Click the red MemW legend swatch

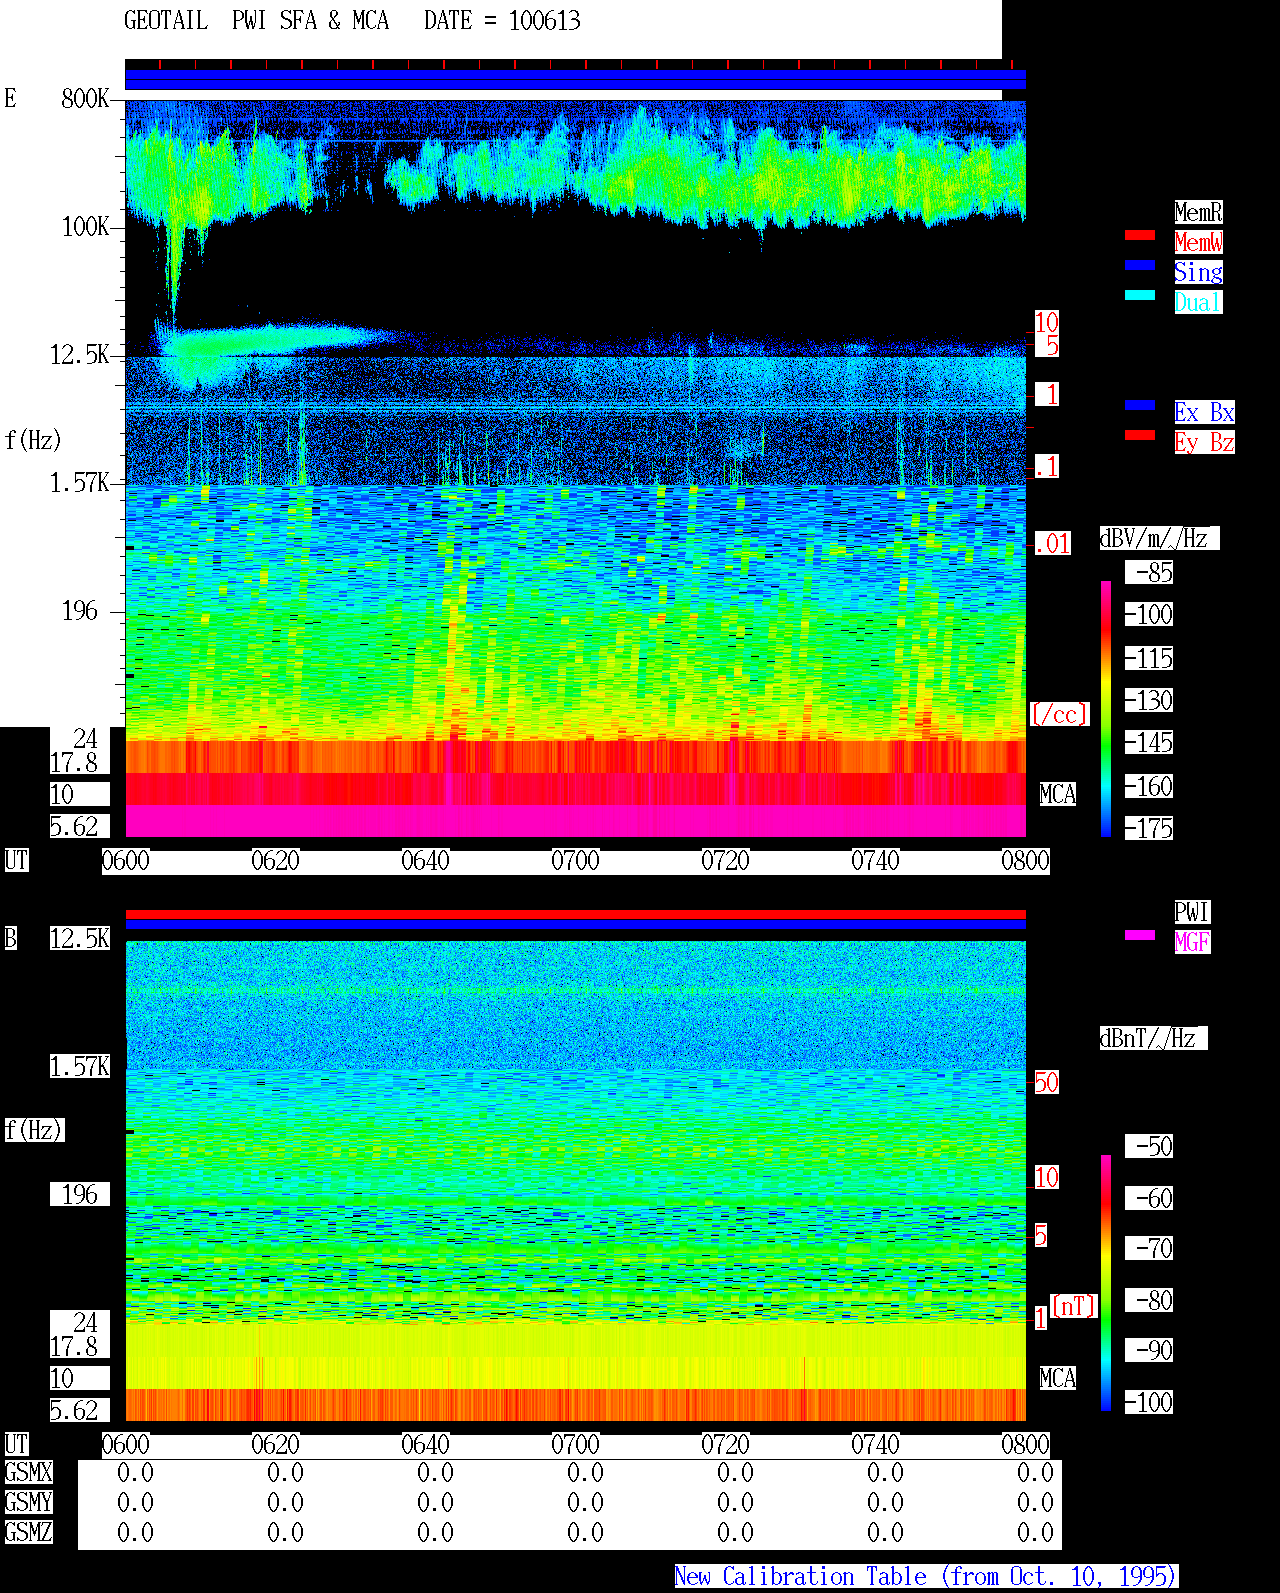[x=1140, y=235]
